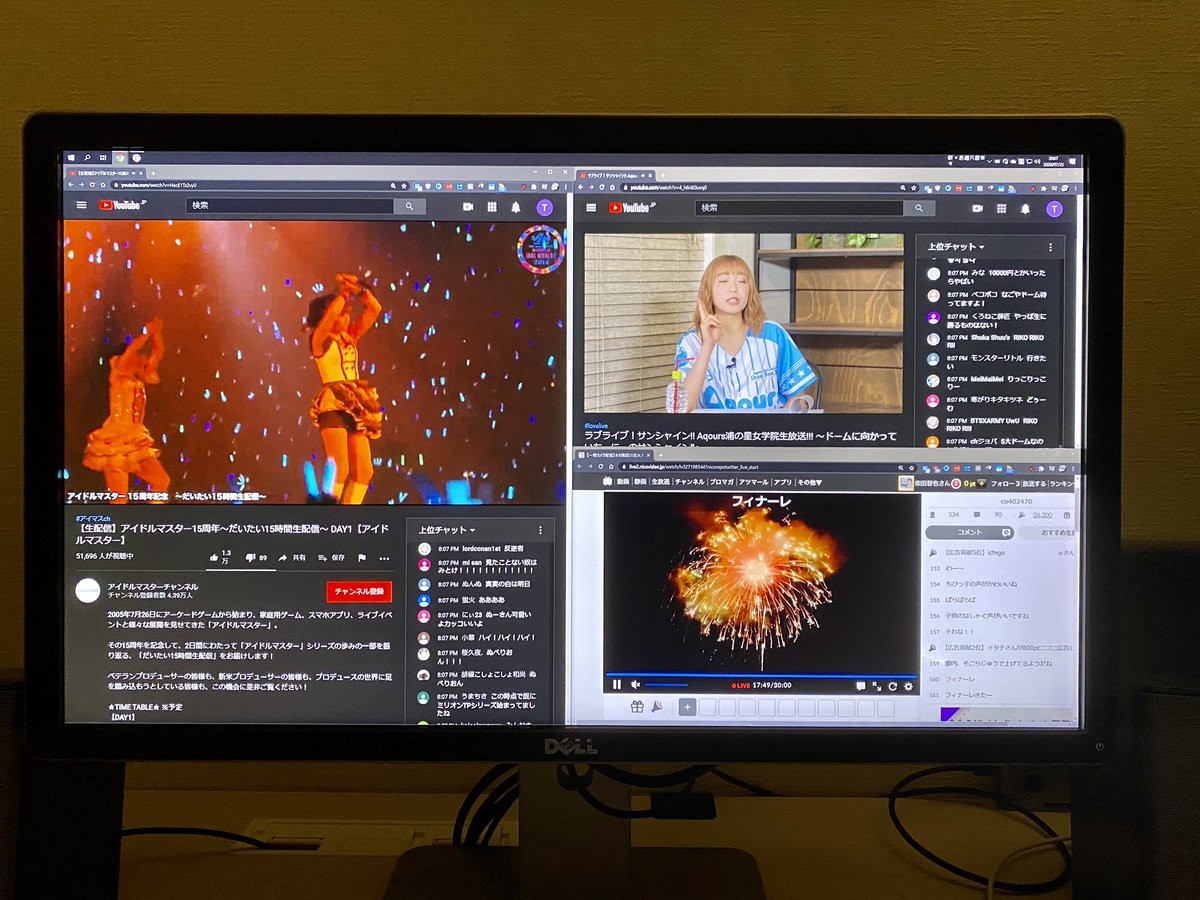Expand 上位チャット dropdown in left window chat
The height and width of the screenshot is (900, 1200).
click(x=447, y=530)
